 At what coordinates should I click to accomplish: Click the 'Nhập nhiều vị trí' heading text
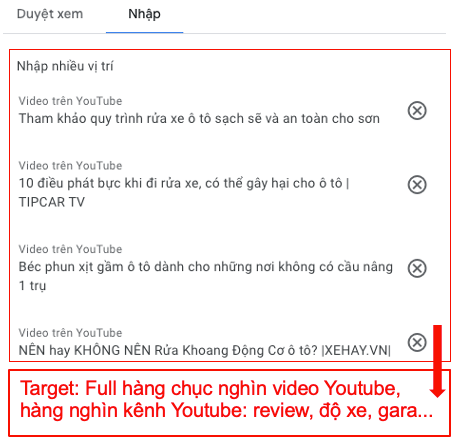click(x=65, y=66)
